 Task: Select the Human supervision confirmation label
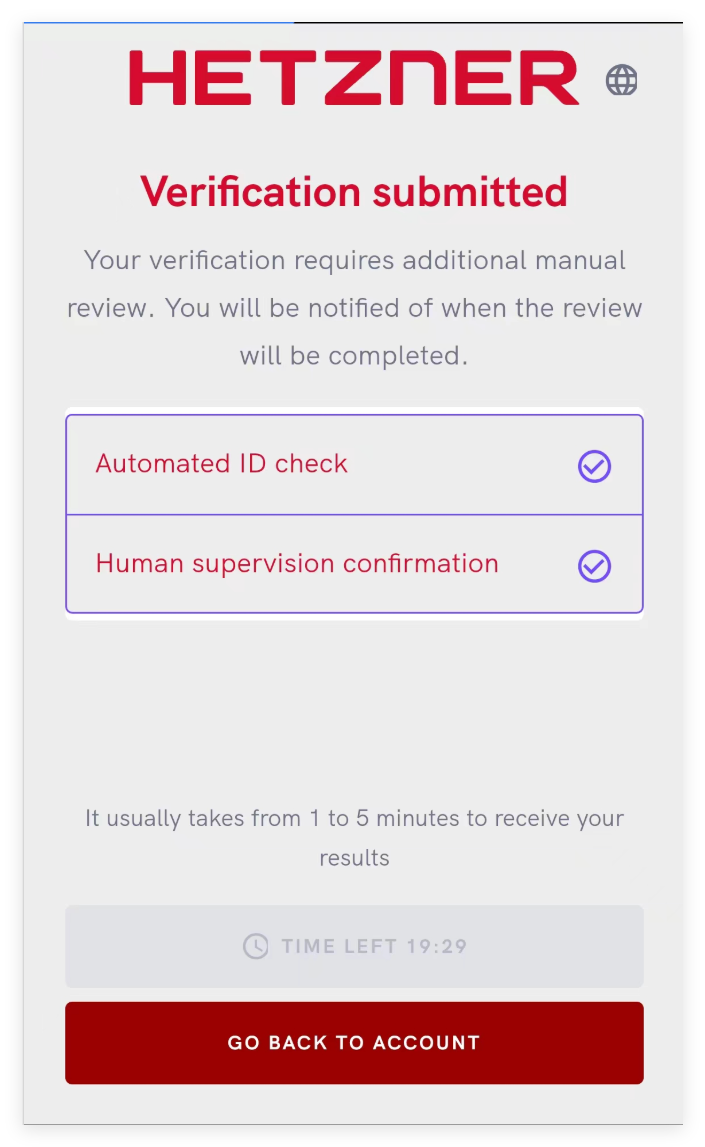[297, 564]
